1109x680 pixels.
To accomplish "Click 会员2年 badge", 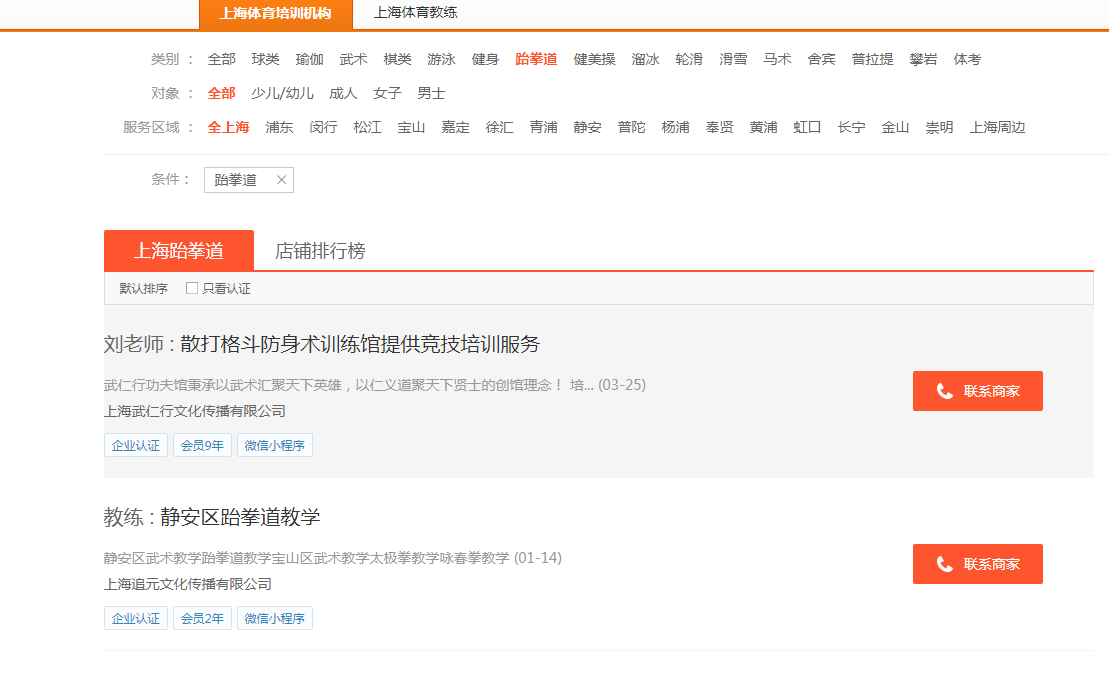I will [x=202, y=618].
